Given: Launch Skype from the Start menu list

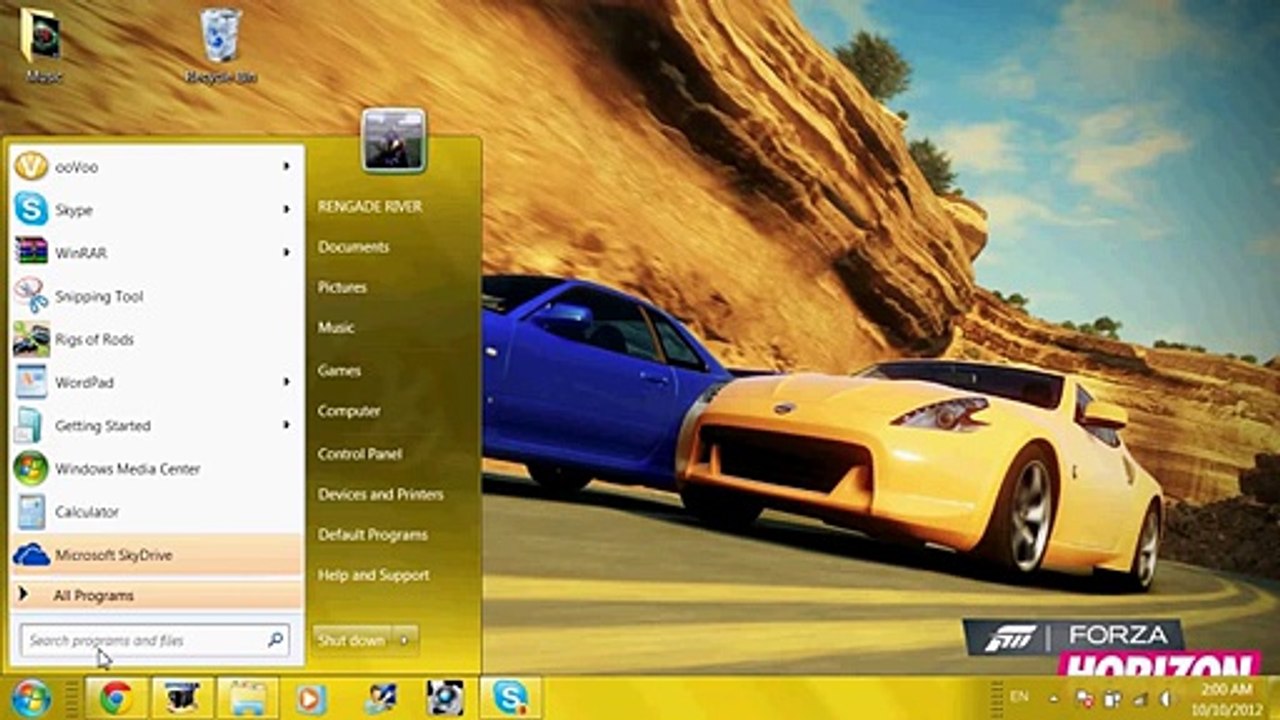Looking at the screenshot, I should pos(156,210).
